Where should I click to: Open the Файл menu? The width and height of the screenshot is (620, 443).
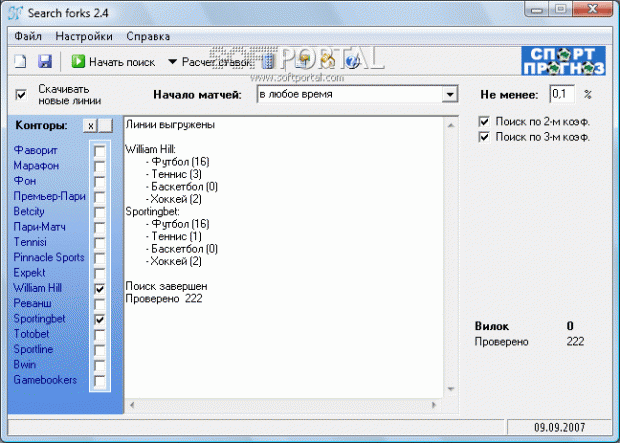[28, 36]
